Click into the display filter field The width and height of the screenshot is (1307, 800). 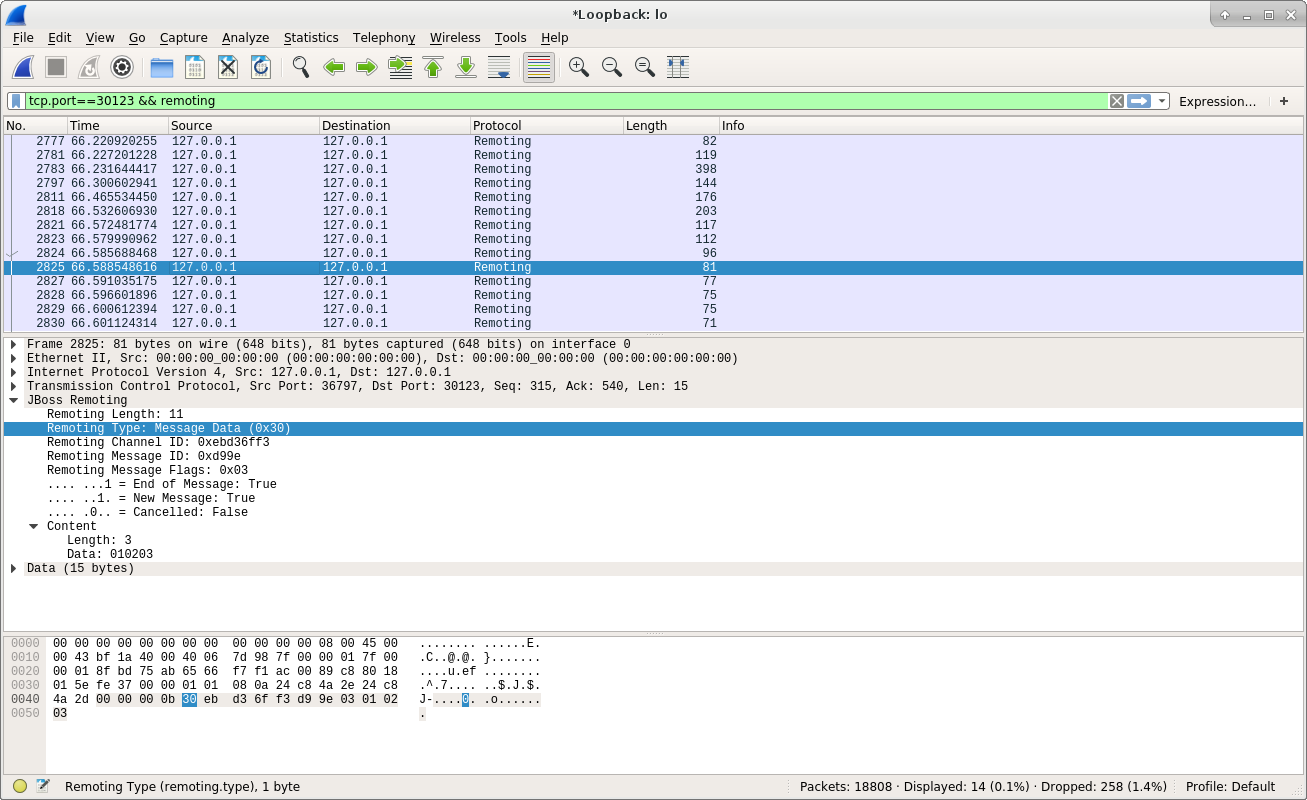tap(566, 101)
